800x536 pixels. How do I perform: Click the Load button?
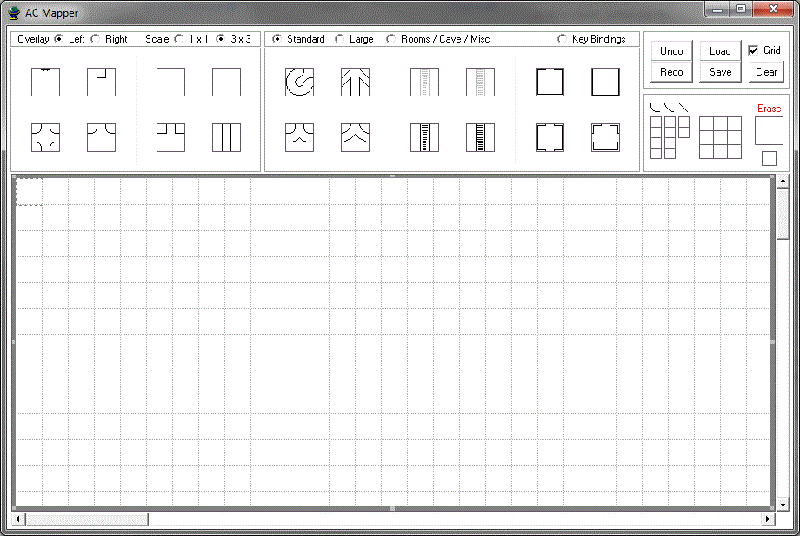720,50
